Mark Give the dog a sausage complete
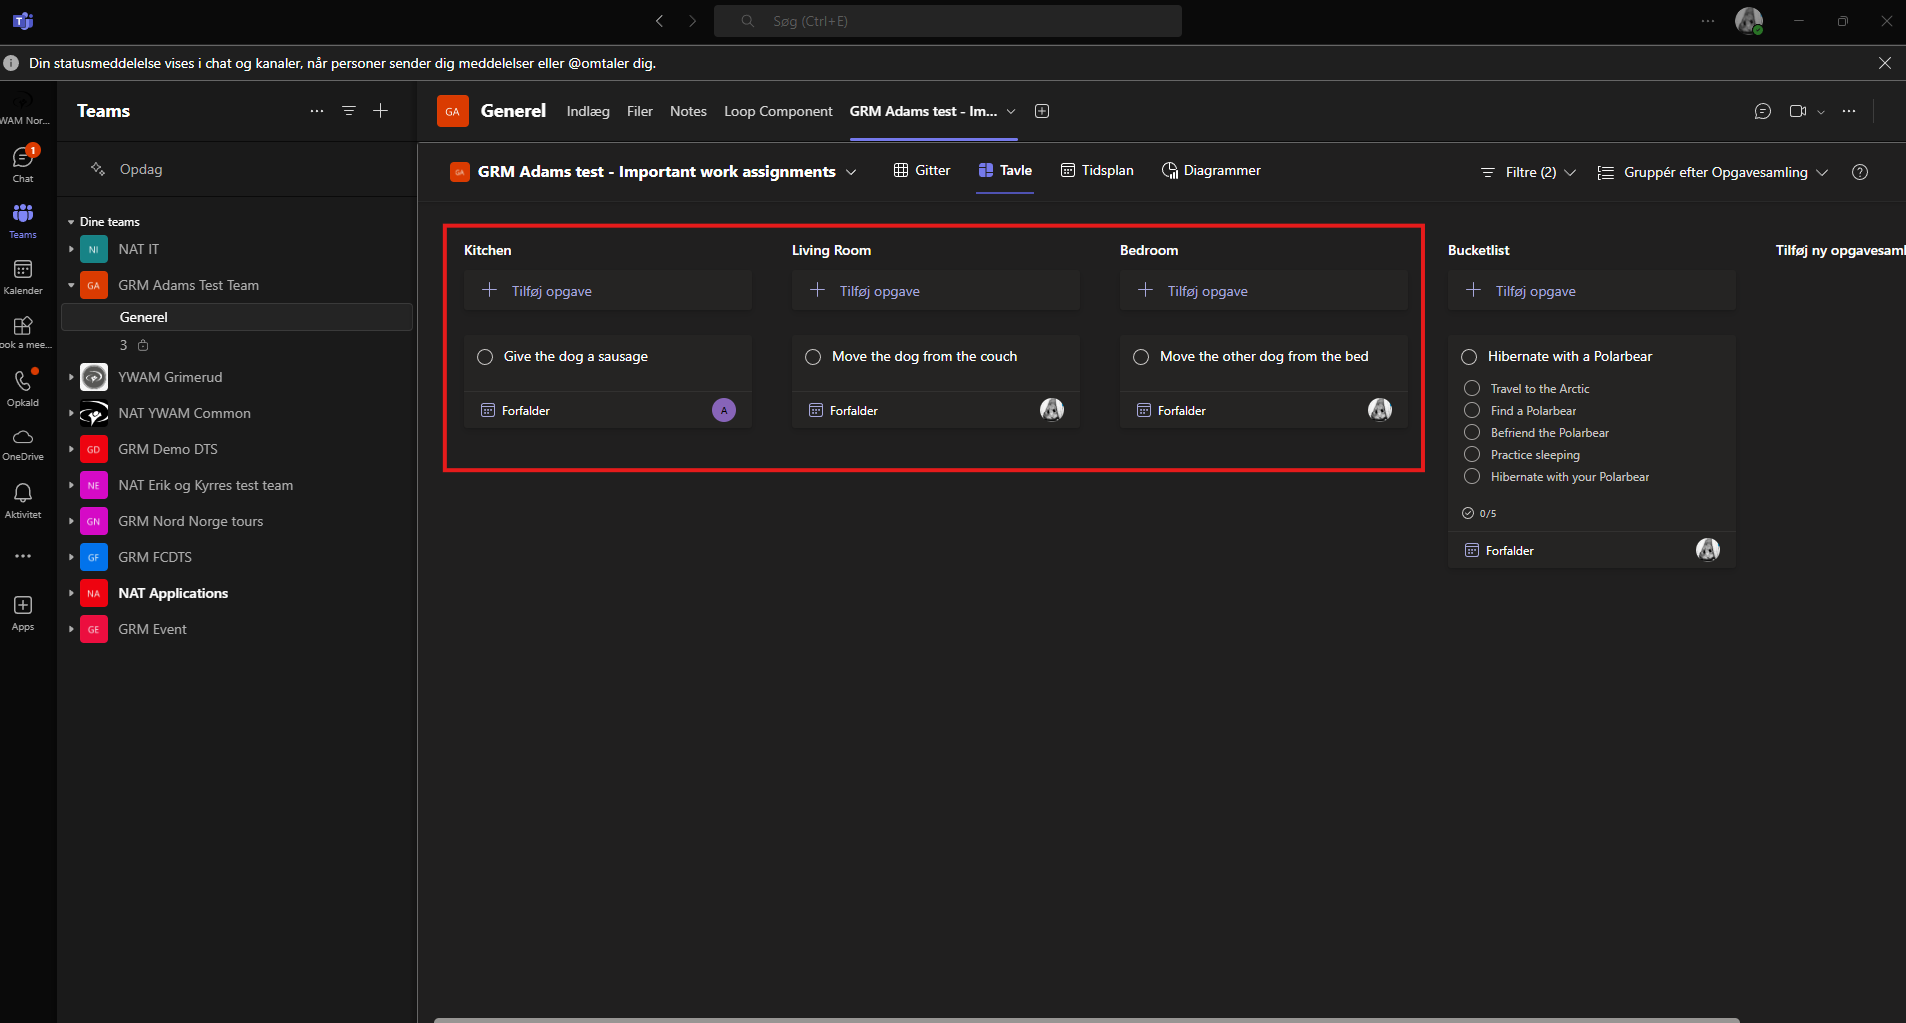The width and height of the screenshot is (1906, 1023). tap(485, 357)
